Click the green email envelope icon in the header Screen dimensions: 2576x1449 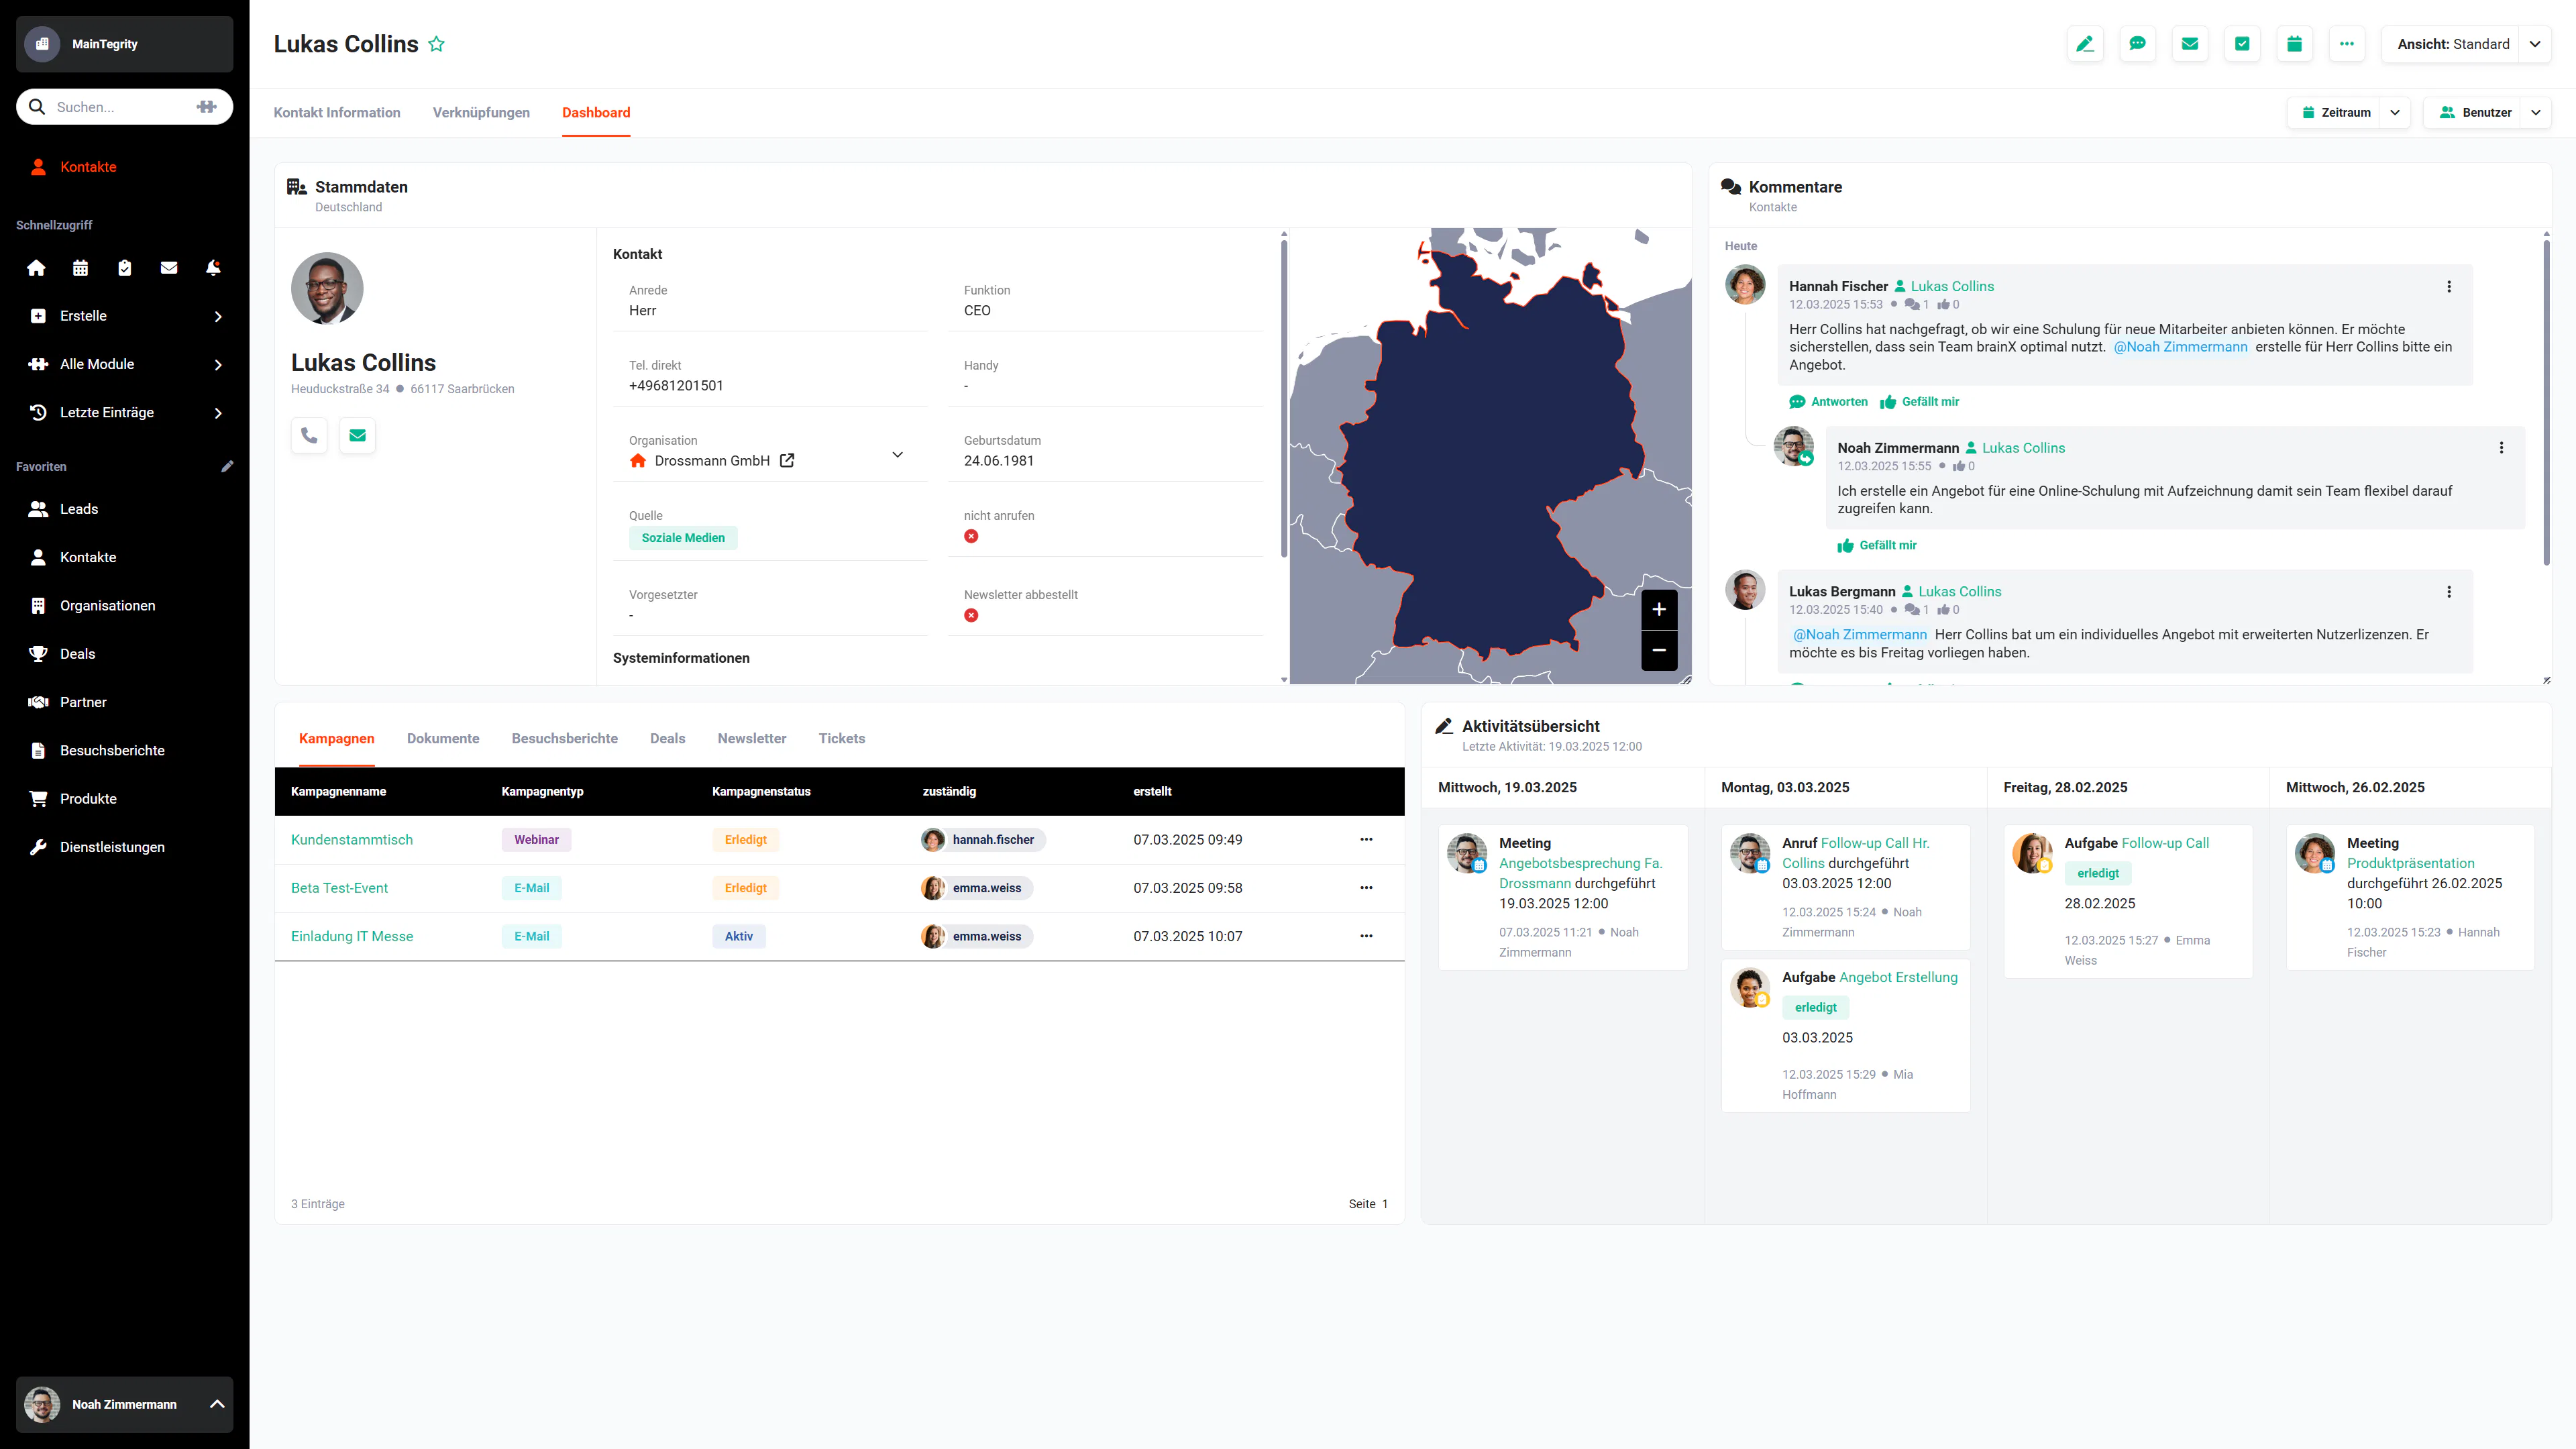coord(2190,44)
